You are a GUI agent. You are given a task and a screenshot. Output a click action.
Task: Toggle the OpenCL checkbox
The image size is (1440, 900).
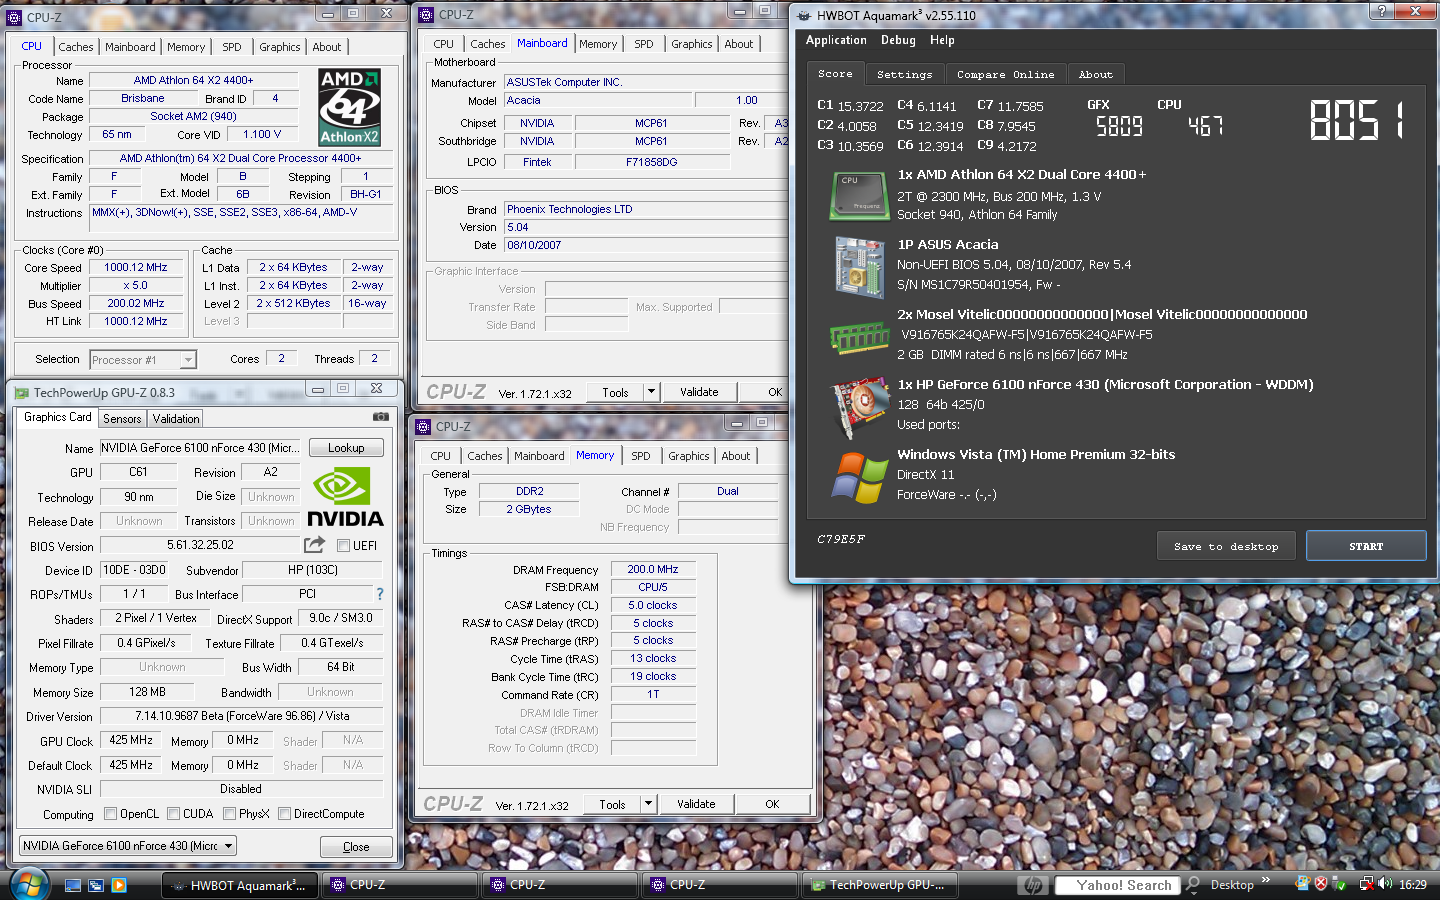pyautogui.click(x=110, y=814)
